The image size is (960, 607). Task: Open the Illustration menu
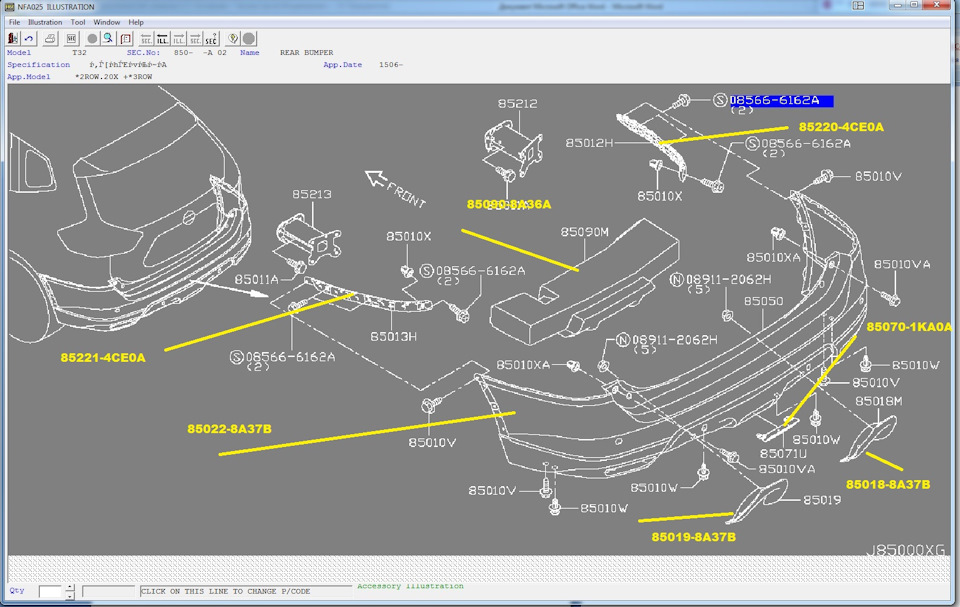[45, 22]
